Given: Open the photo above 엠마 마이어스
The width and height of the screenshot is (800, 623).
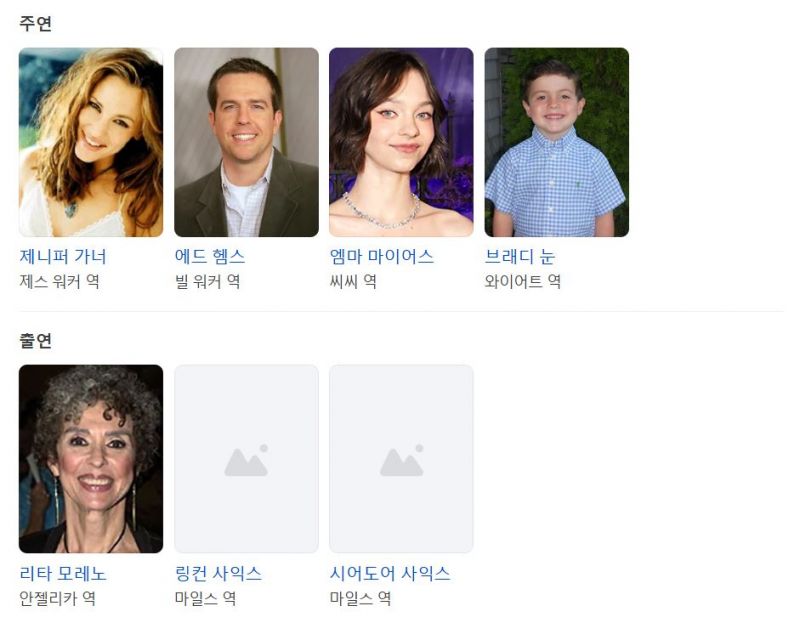Looking at the screenshot, I should point(402,142).
